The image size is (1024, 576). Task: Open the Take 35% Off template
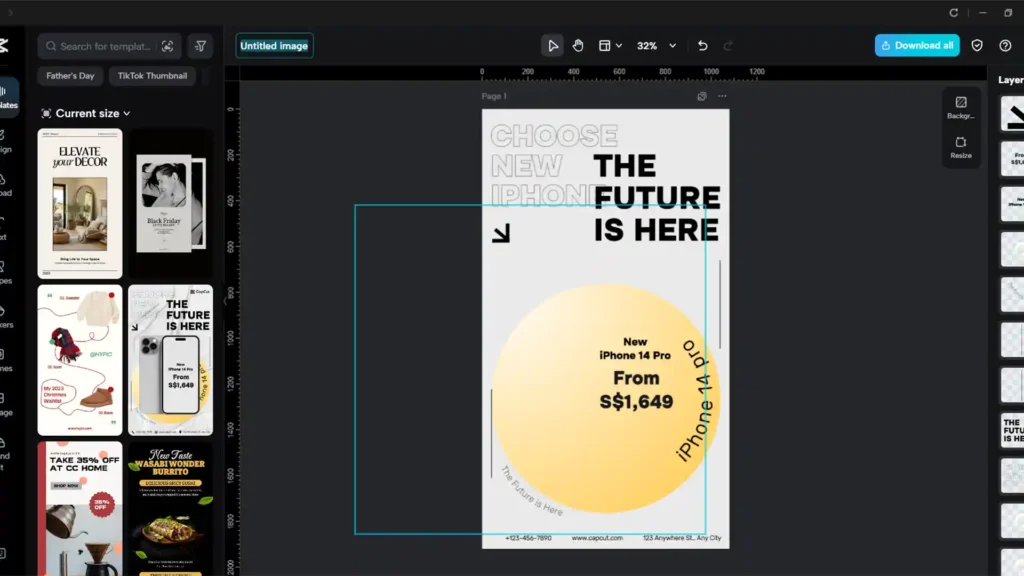[80, 509]
